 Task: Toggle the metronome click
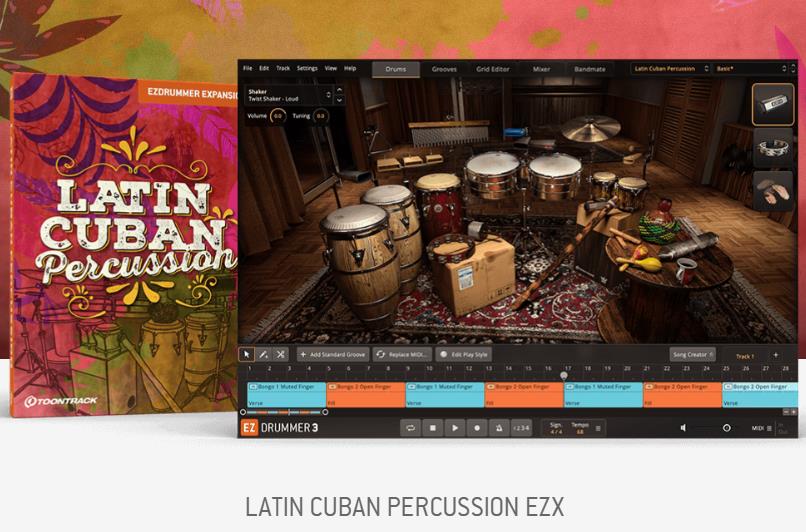[x=499, y=428]
